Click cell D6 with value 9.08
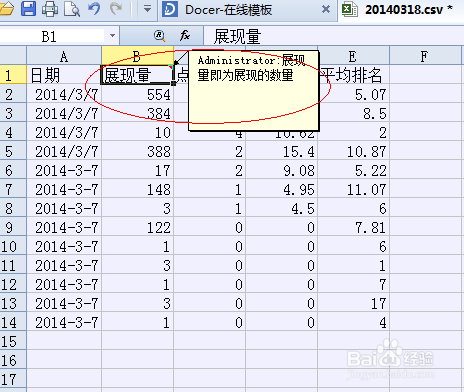 point(282,169)
